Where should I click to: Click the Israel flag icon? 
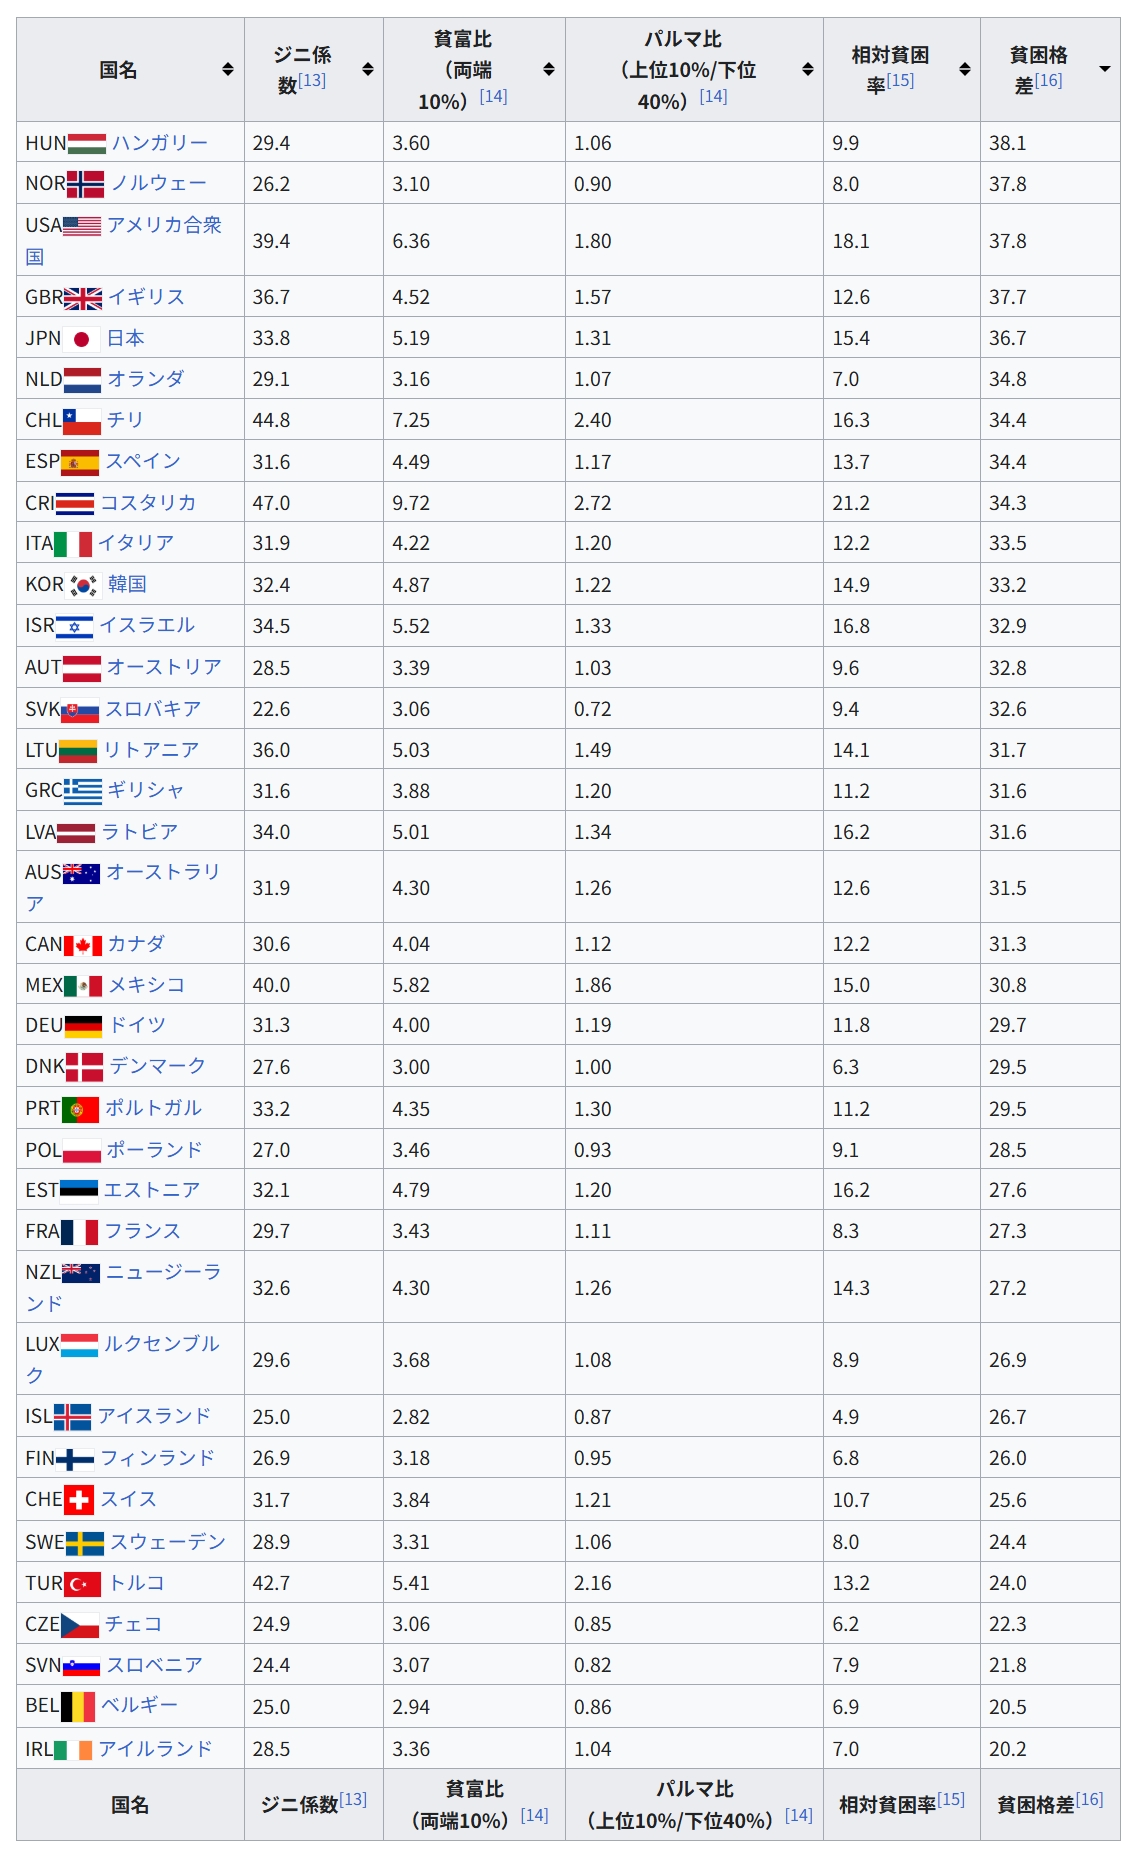pyautogui.click(x=75, y=626)
